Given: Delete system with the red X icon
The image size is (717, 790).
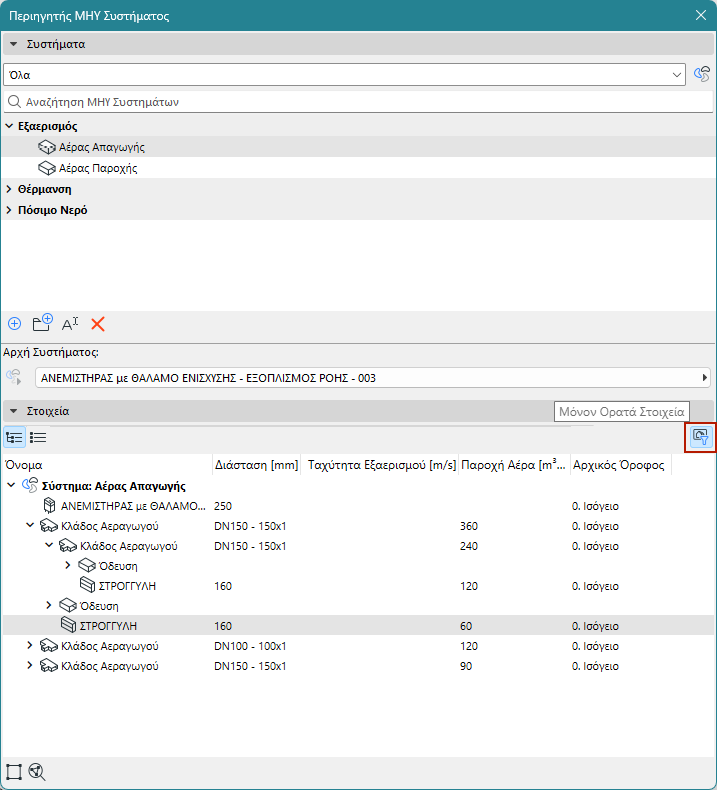Looking at the screenshot, I should pos(98,324).
